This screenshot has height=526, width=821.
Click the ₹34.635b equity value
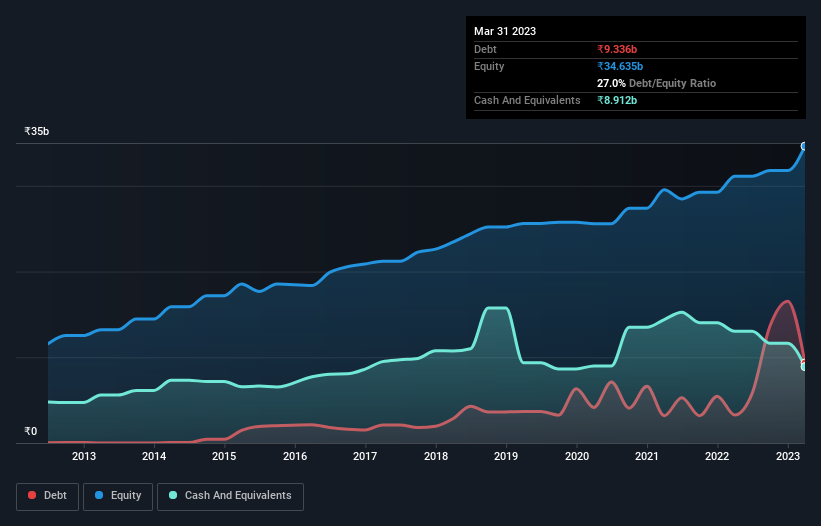(x=620, y=66)
